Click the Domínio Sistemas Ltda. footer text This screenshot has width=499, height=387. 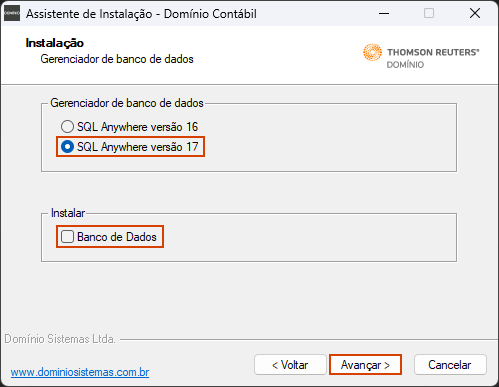(60, 339)
